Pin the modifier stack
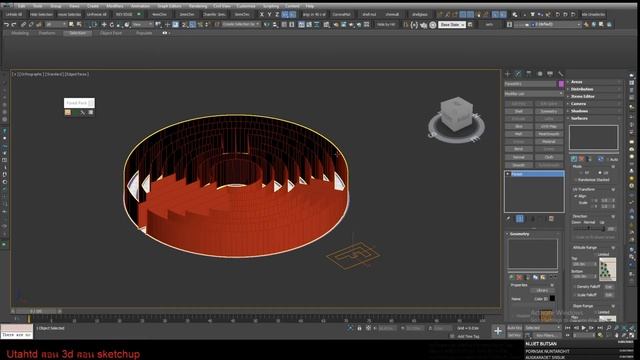 click(x=509, y=219)
